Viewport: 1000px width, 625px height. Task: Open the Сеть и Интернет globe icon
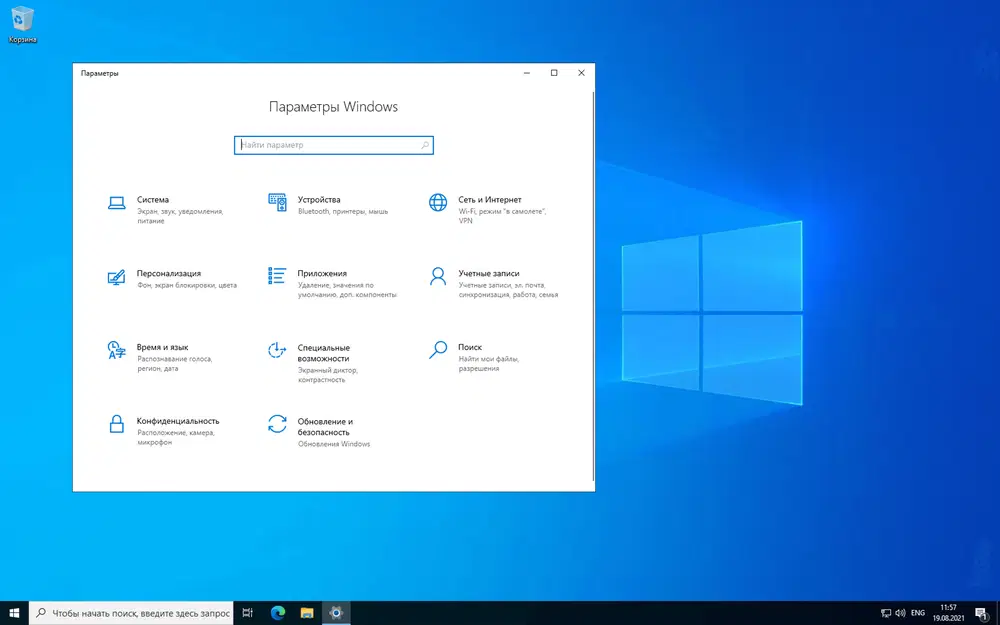click(x=438, y=203)
